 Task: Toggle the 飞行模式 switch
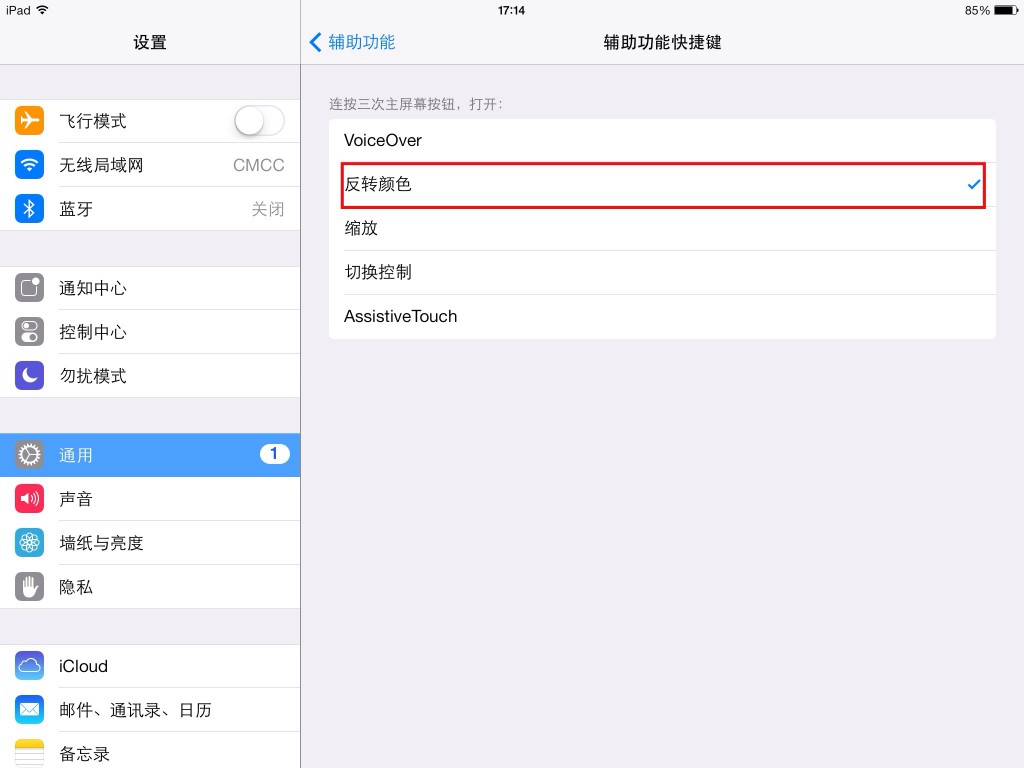[x=259, y=121]
